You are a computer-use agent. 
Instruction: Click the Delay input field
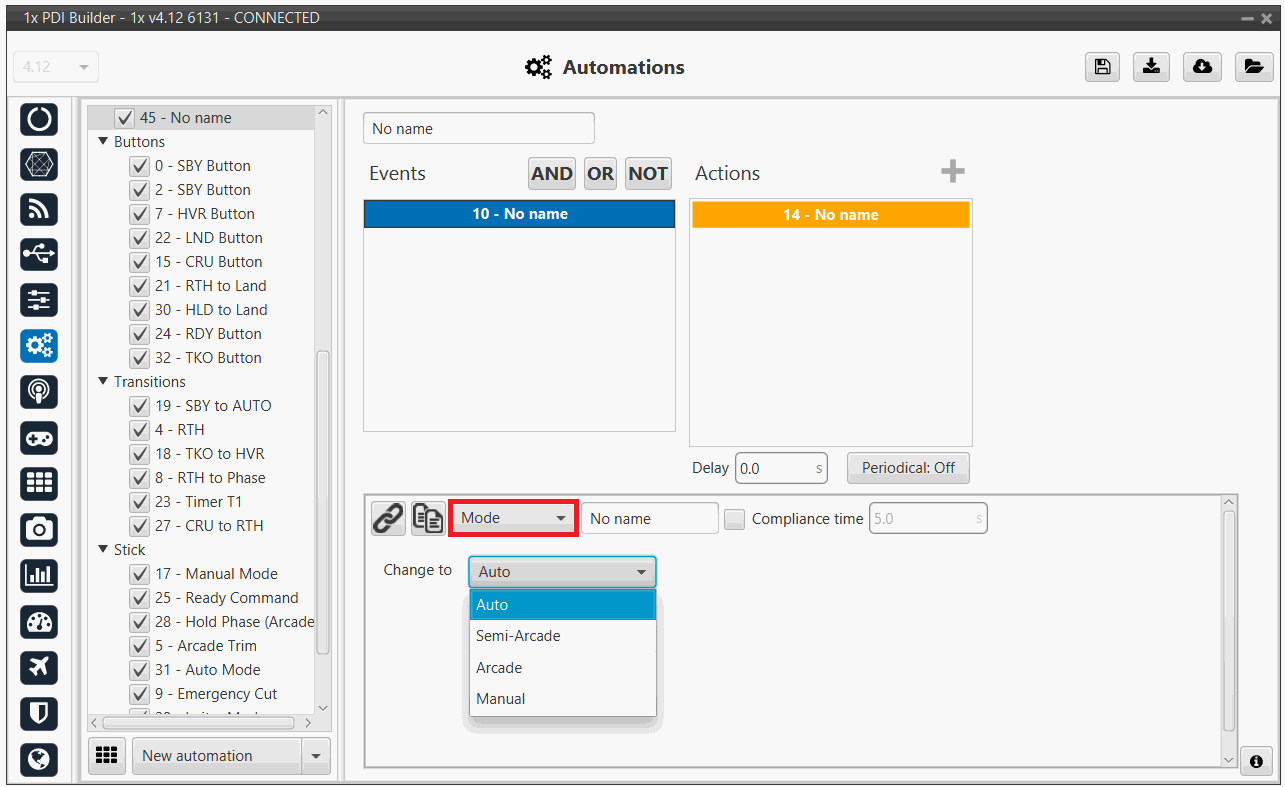tap(775, 468)
